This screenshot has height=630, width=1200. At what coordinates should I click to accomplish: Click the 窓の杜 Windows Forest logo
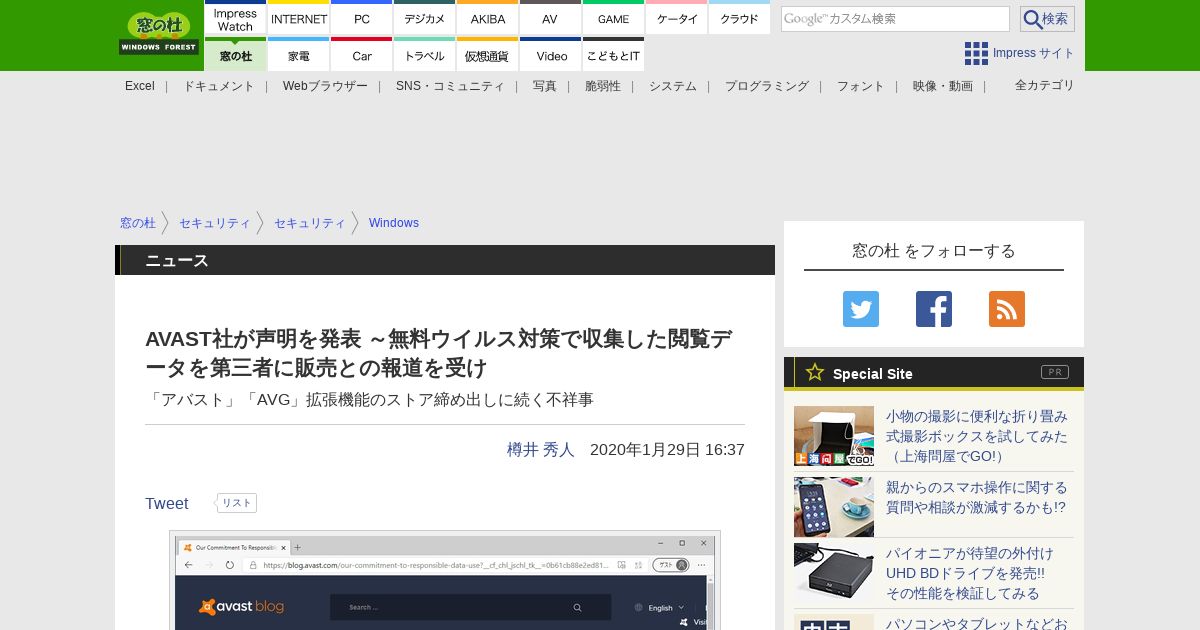(x=159, y=34)
